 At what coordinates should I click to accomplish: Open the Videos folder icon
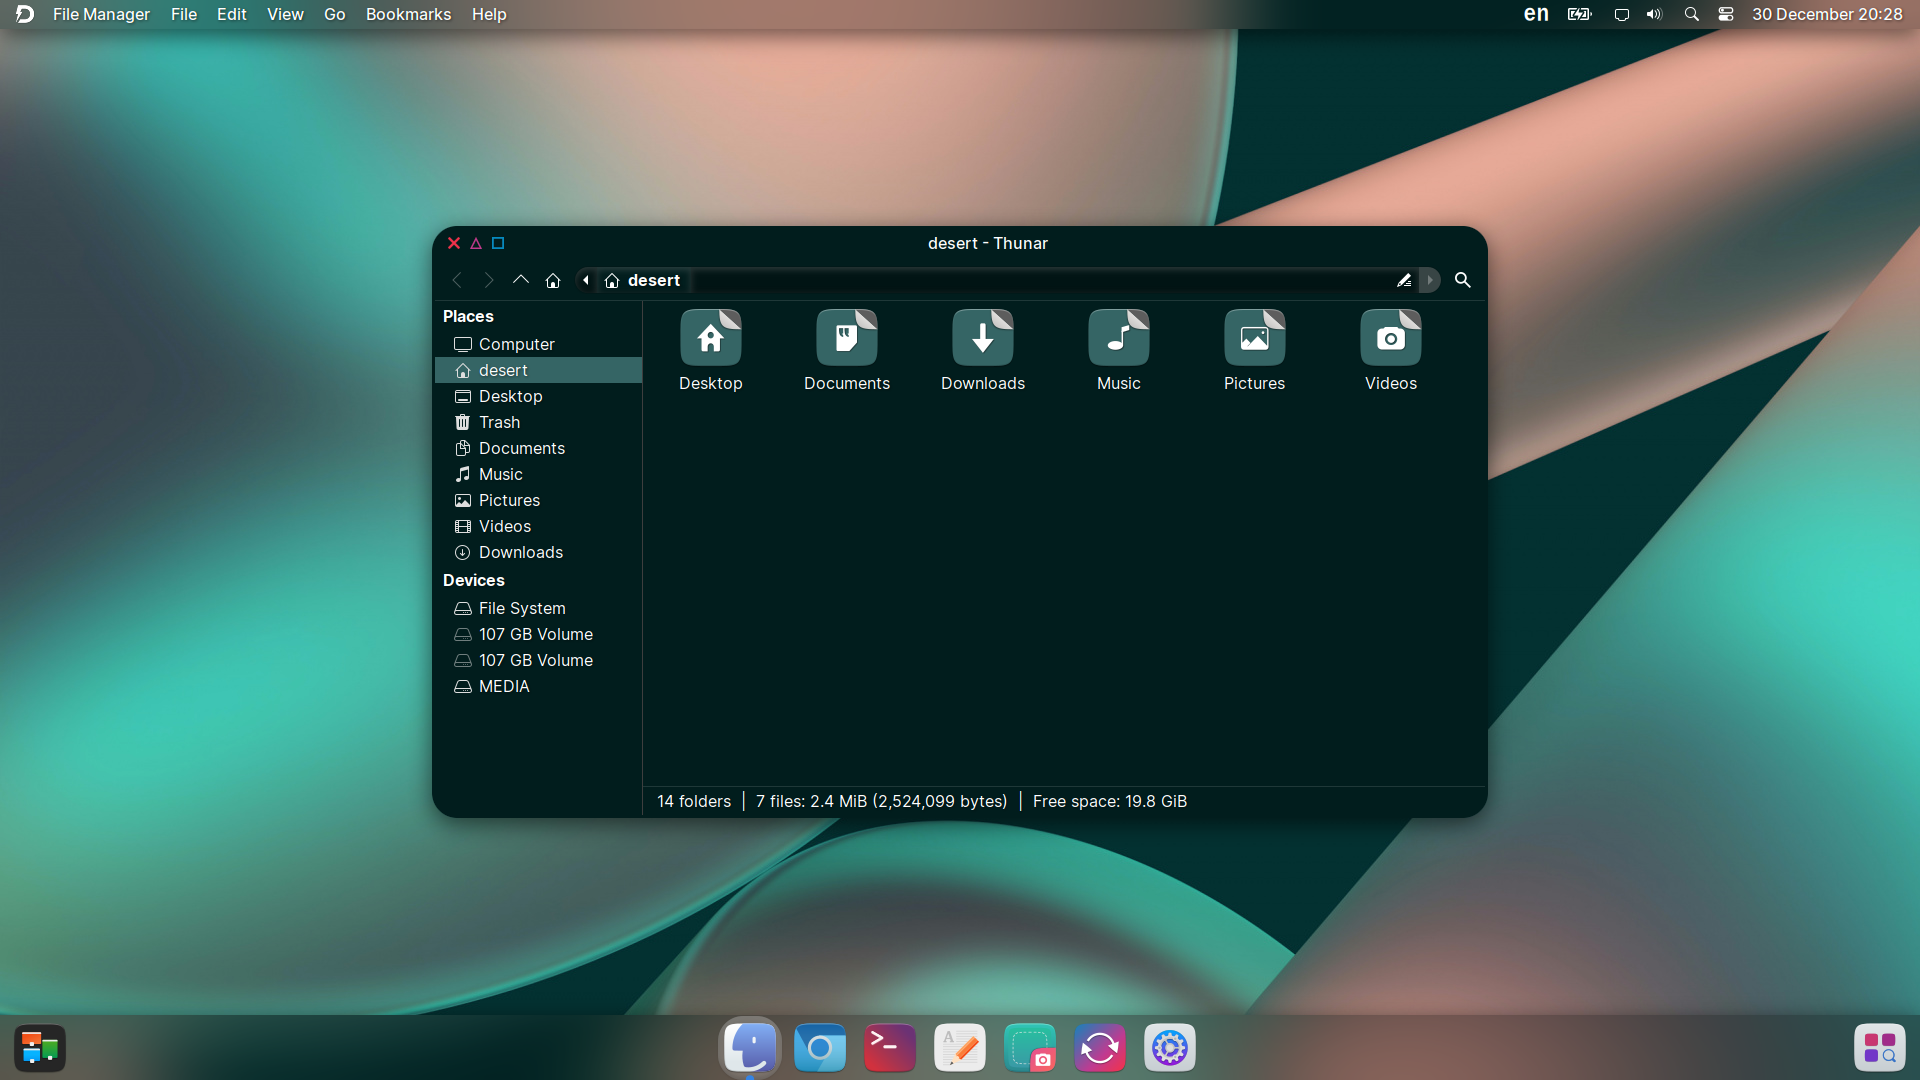coord(1391,351)
